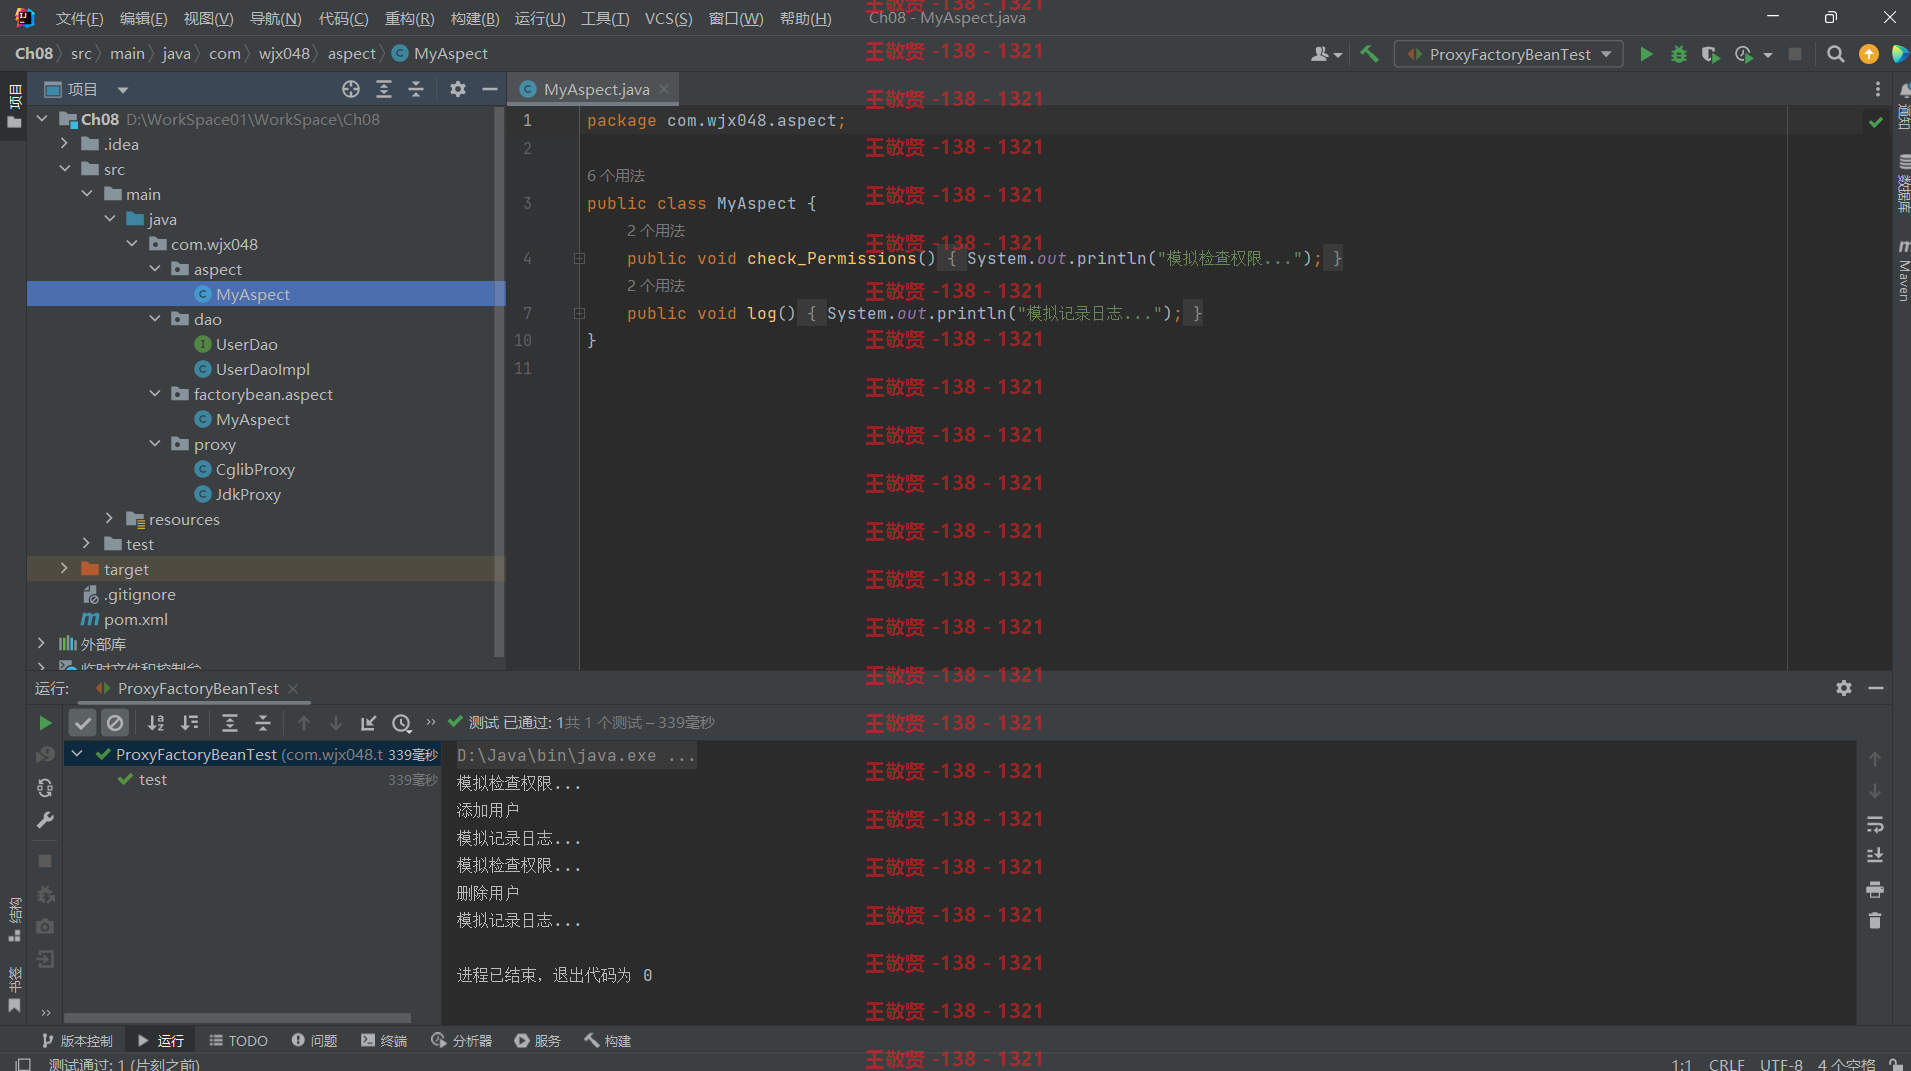Click the 6 个用法 usages hint
This screenshot has width=1911, height=1071.
(616, 175)
